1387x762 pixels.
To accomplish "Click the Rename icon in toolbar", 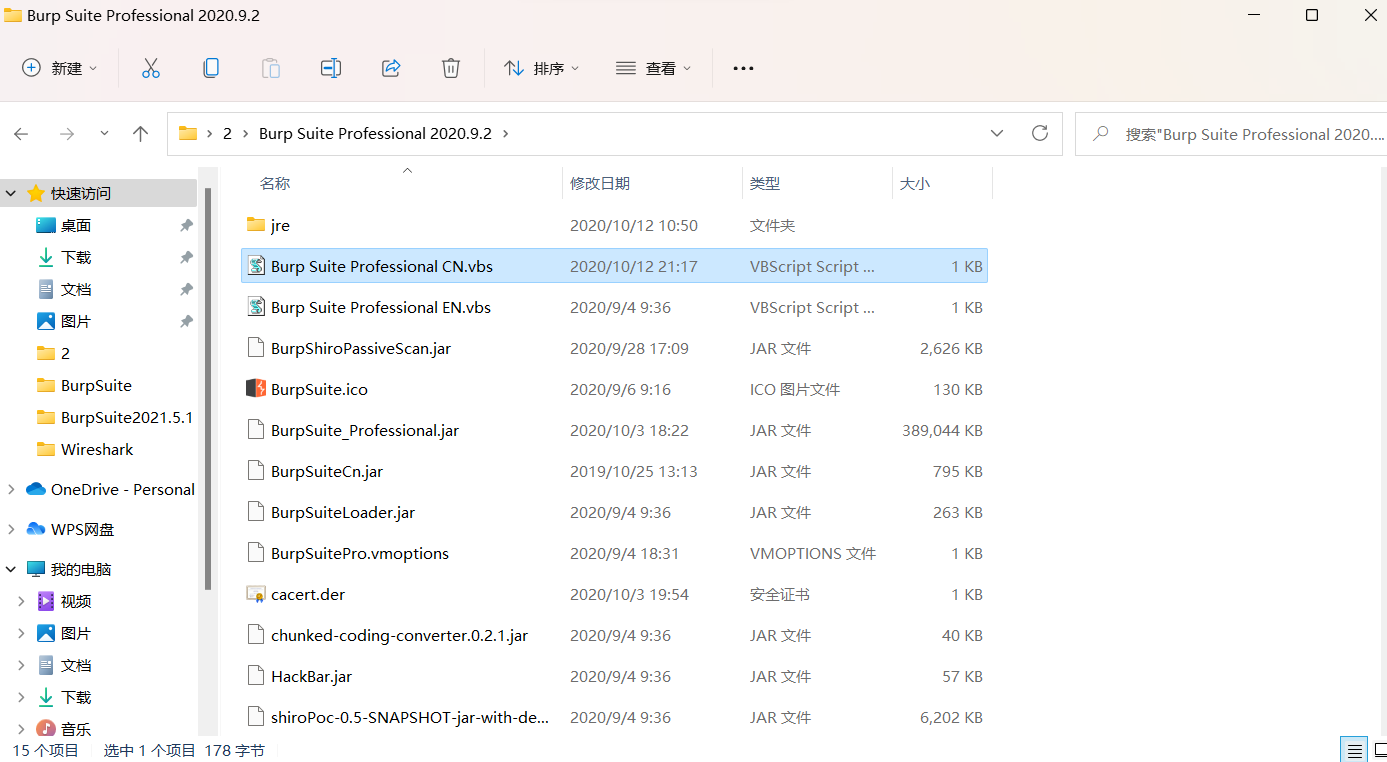I will tap(331, 68).
